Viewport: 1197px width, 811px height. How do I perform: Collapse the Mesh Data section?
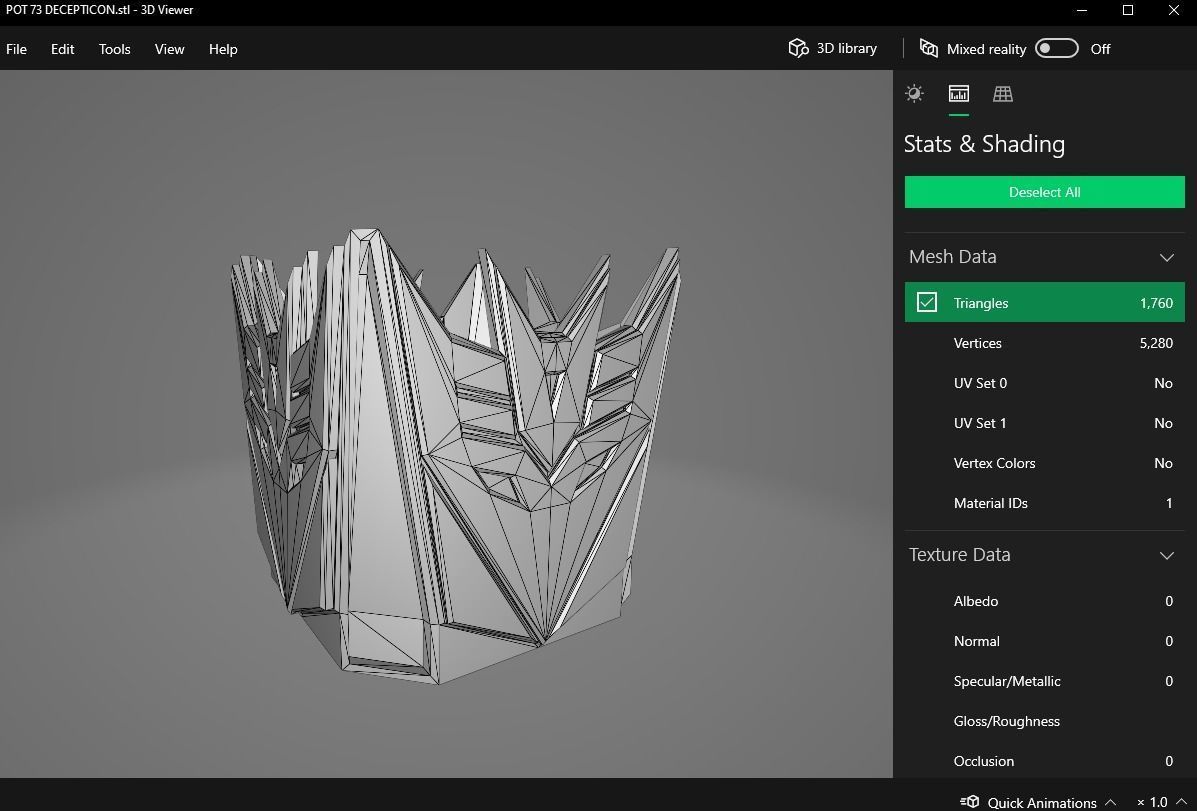[1166, 257]
